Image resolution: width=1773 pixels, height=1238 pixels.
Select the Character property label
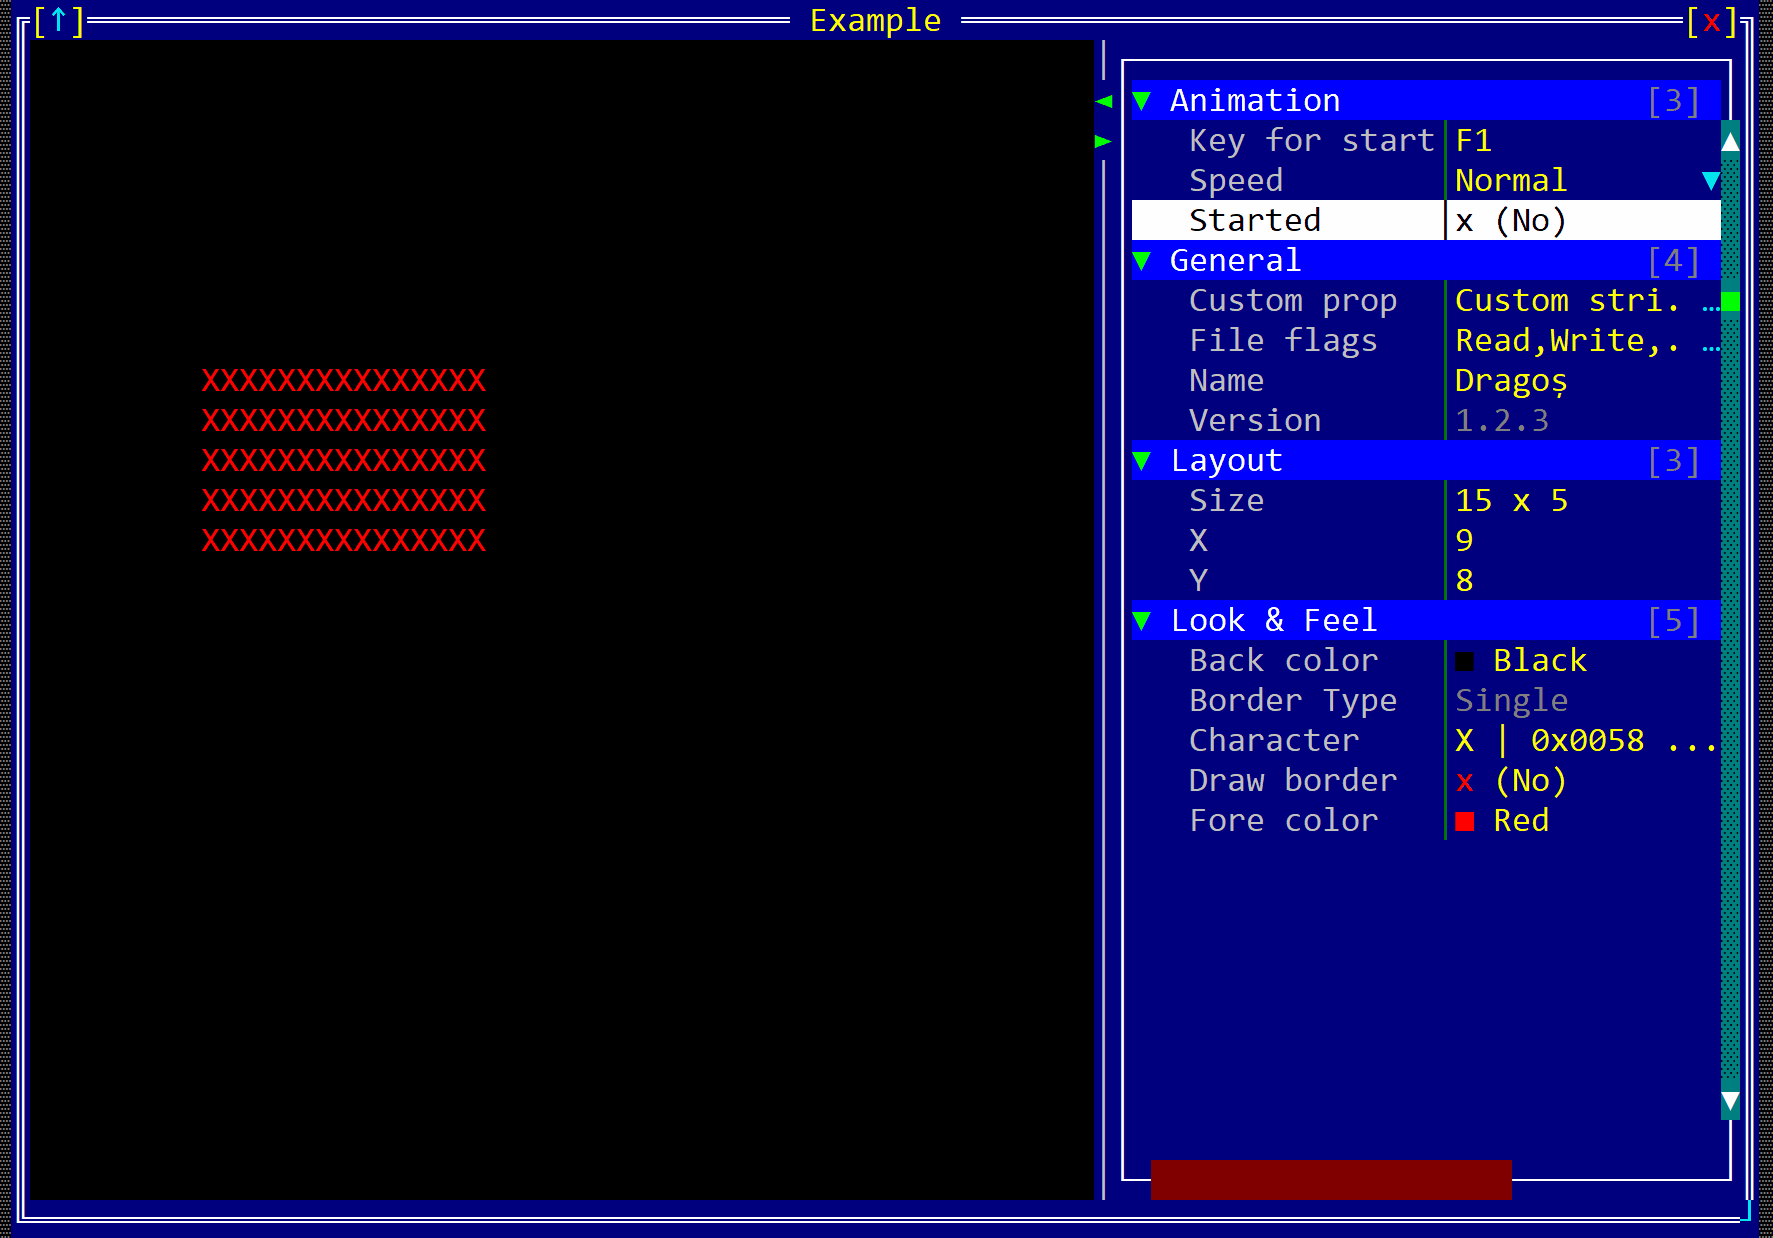pos(1274,741)
